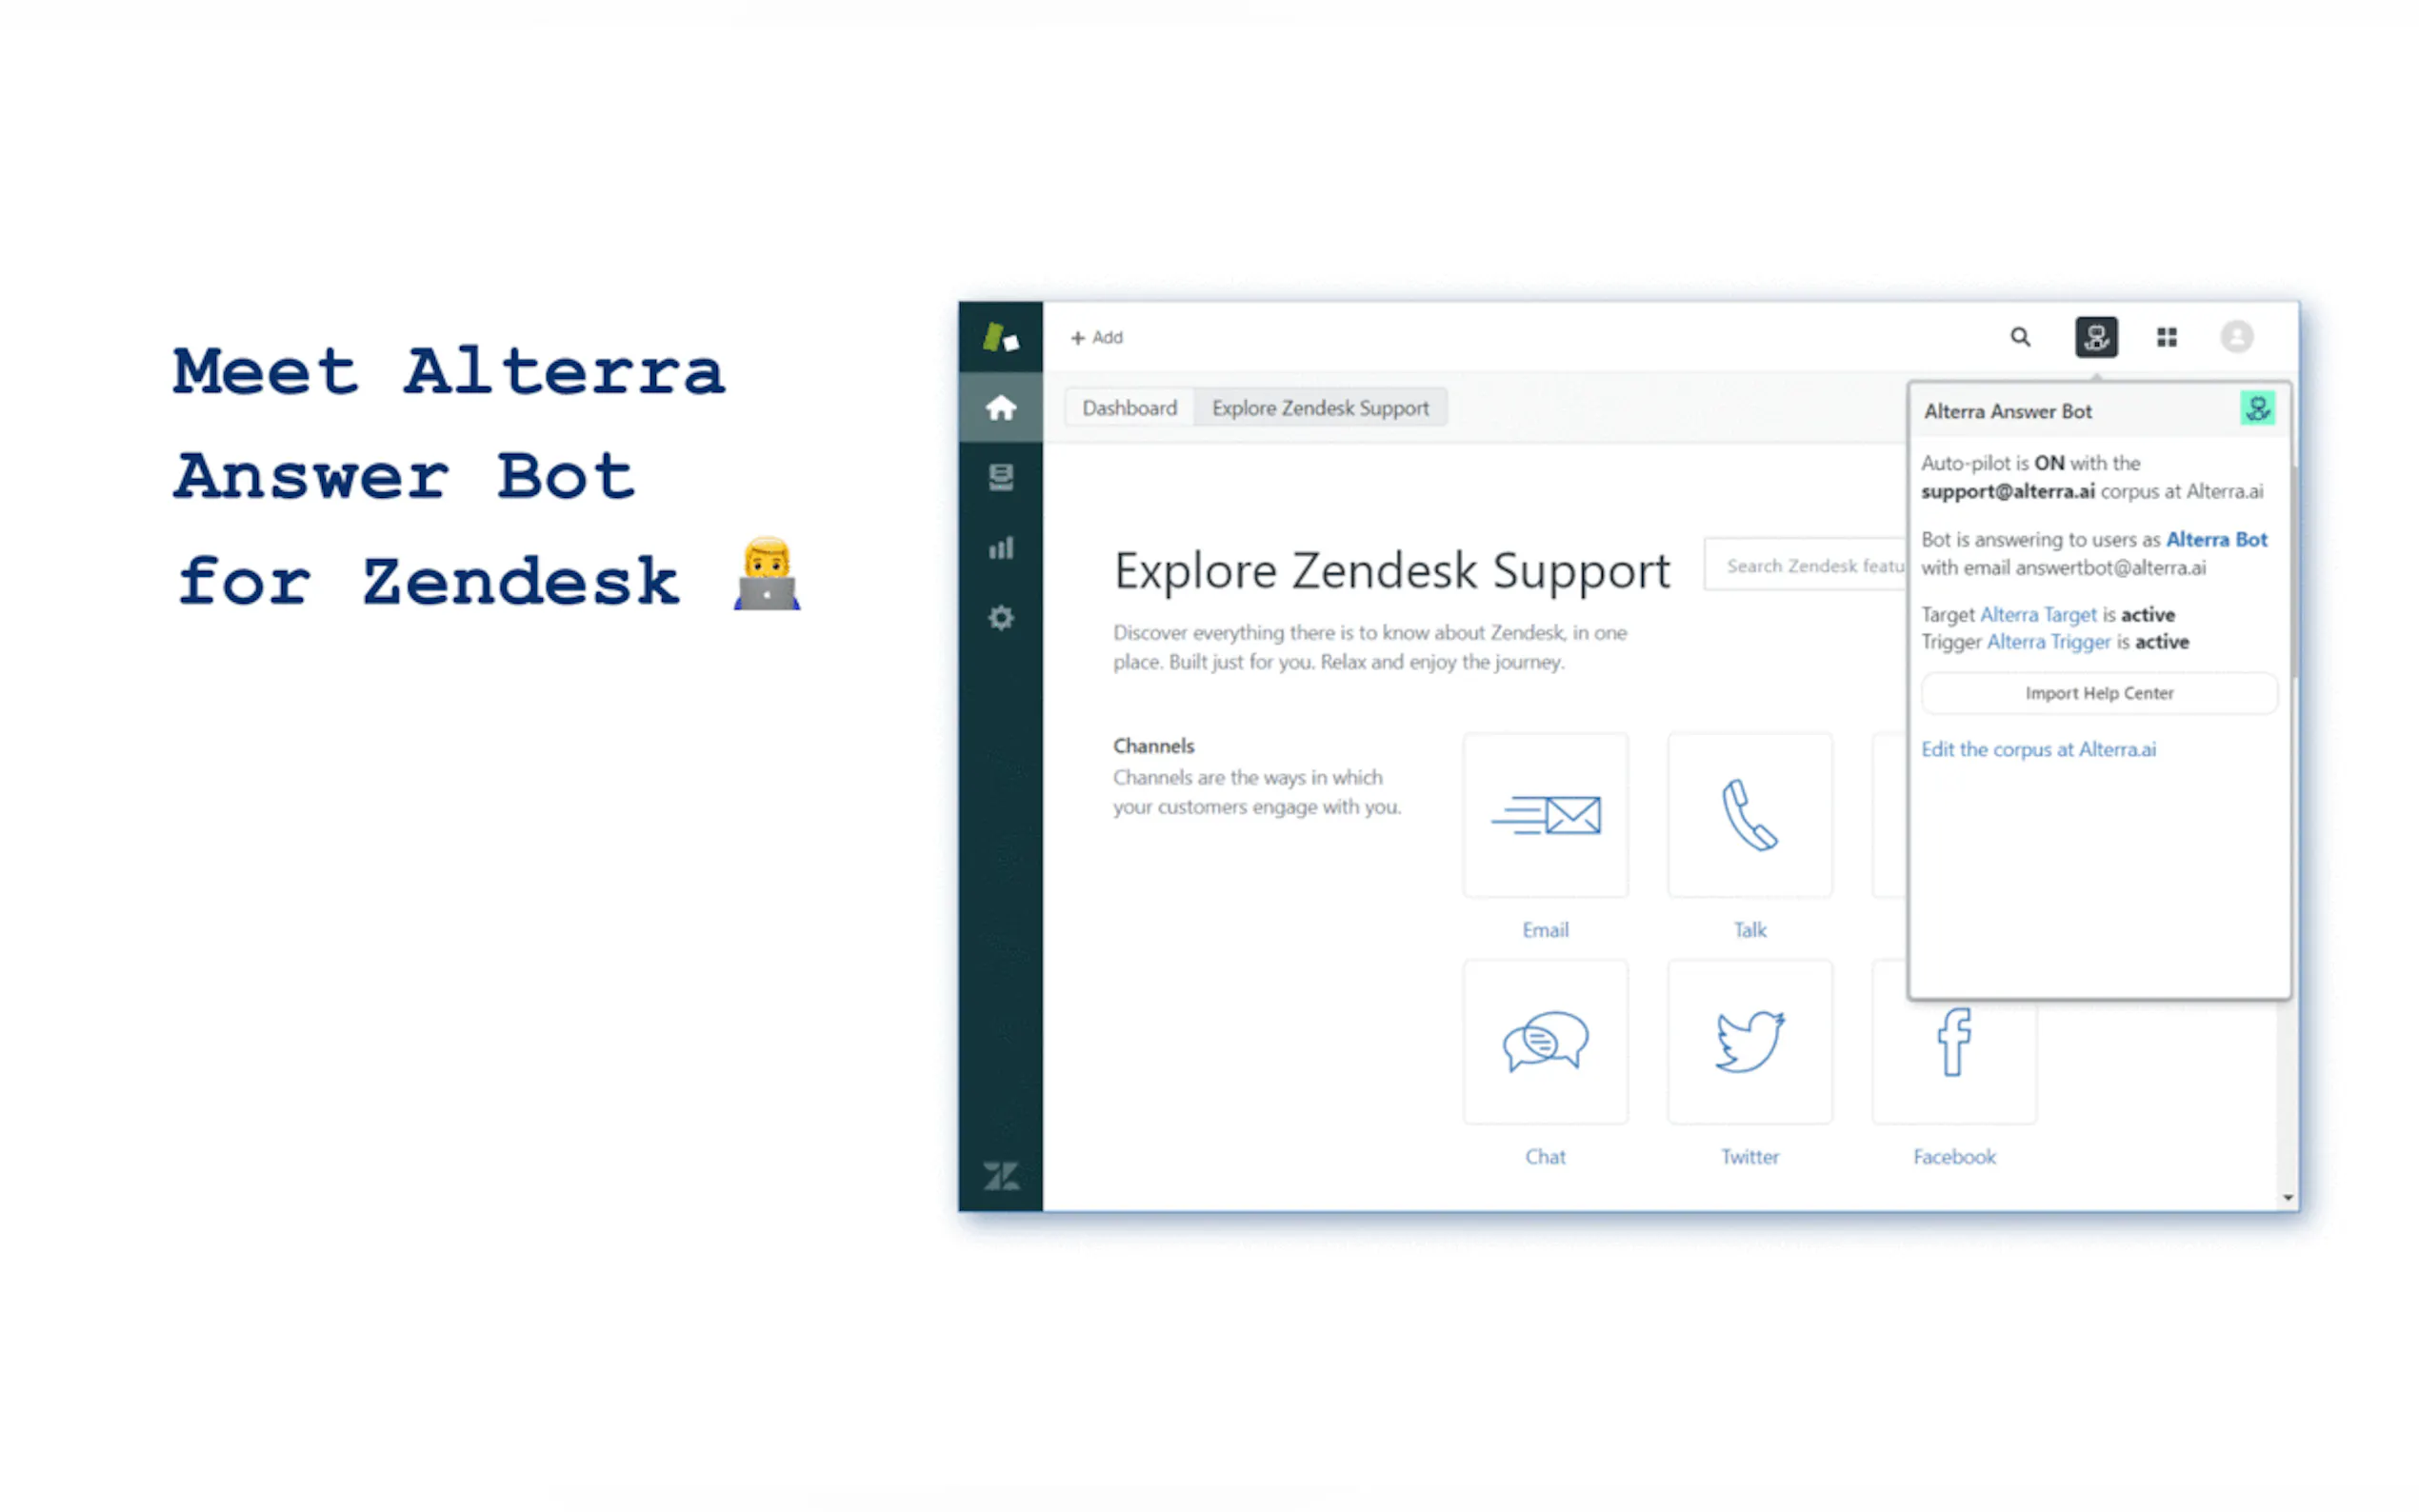The width and height of the screenshot is (2419, 1512).
Task: Click the Twitter label link
Action: (1749, 1157)
